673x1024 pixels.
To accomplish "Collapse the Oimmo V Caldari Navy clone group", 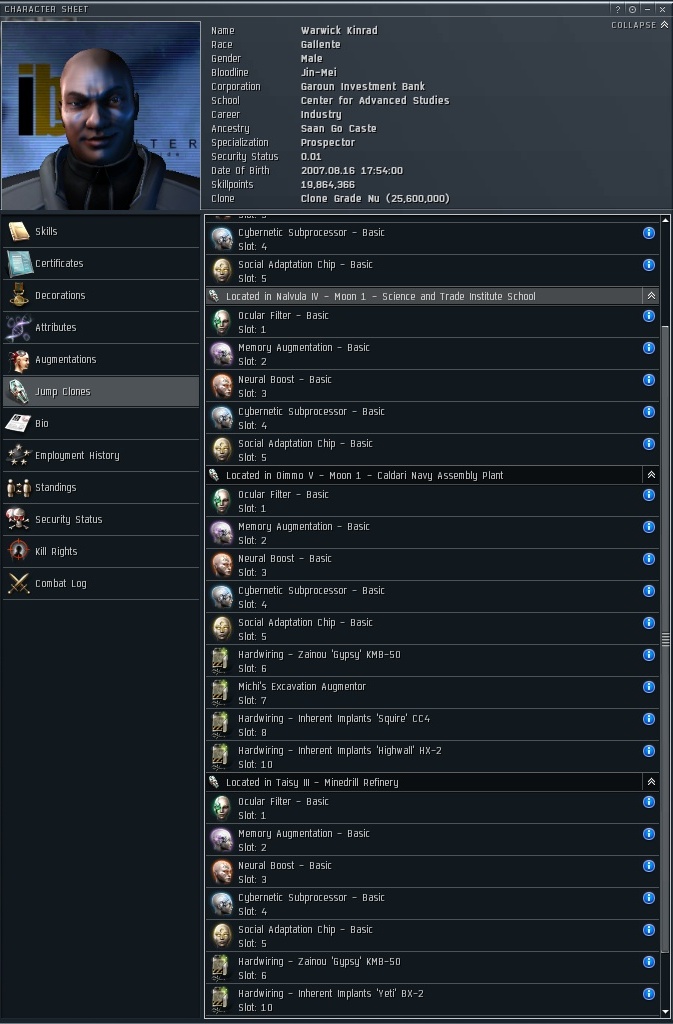I will click(651, 475).
